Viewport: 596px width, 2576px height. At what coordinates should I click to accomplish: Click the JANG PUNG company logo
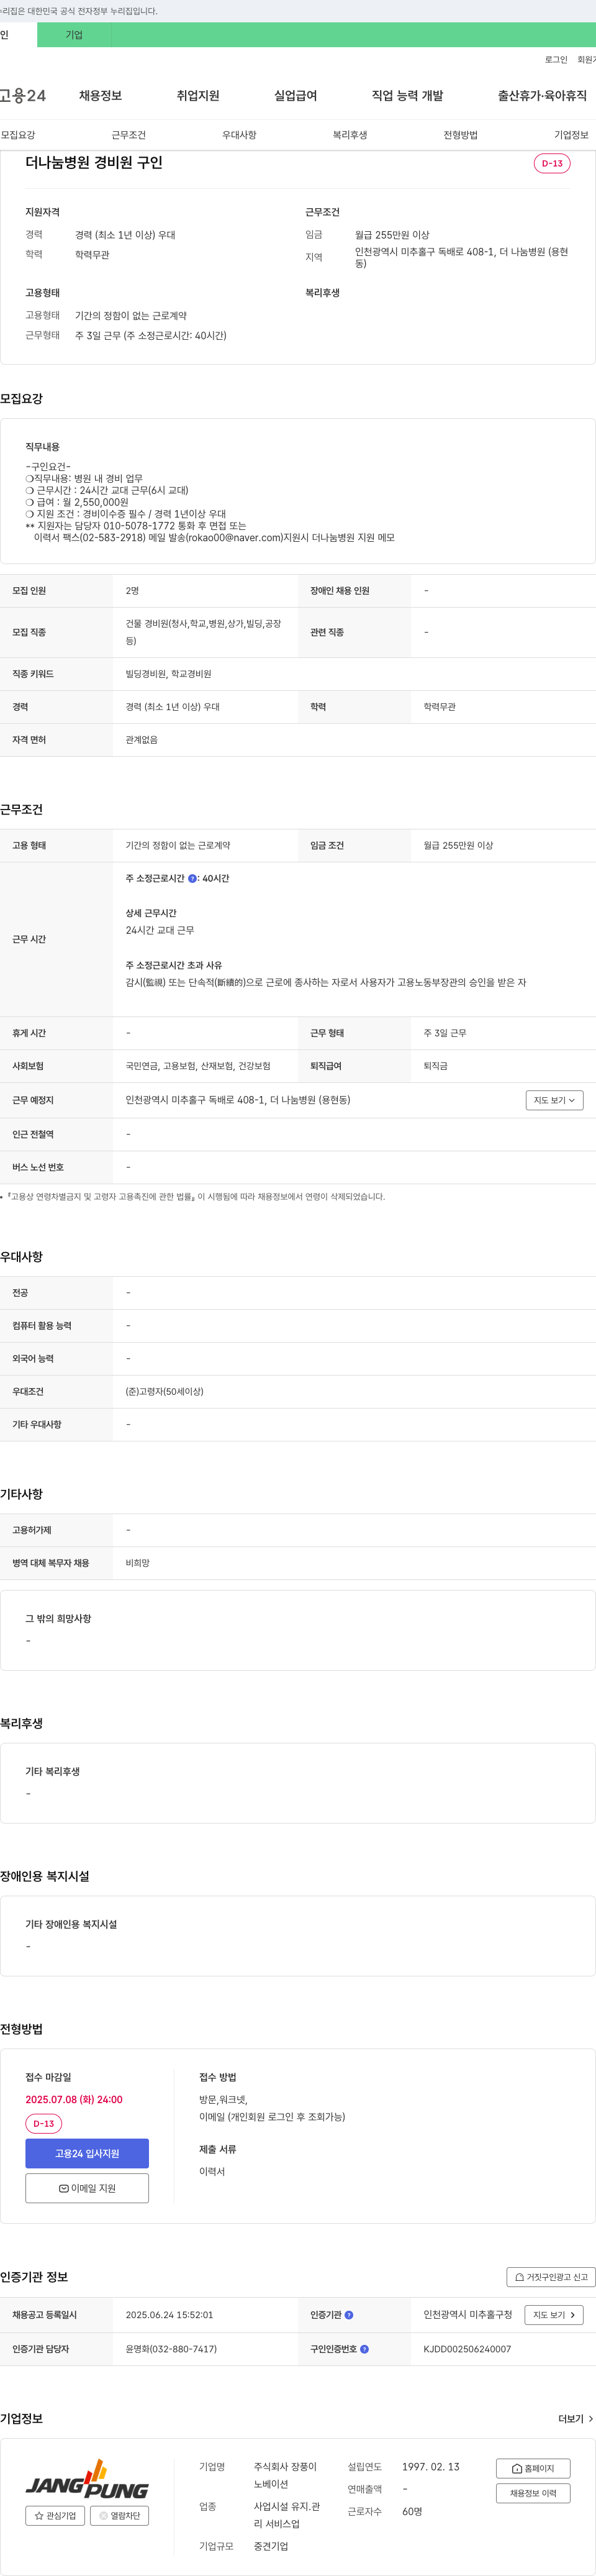(87, 2480)
